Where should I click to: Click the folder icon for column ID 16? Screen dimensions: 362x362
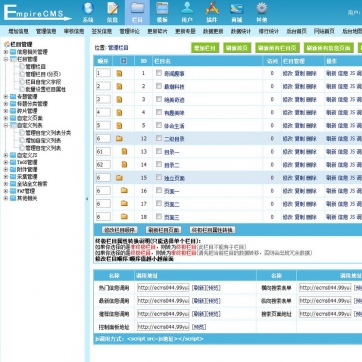coord(124,191)
